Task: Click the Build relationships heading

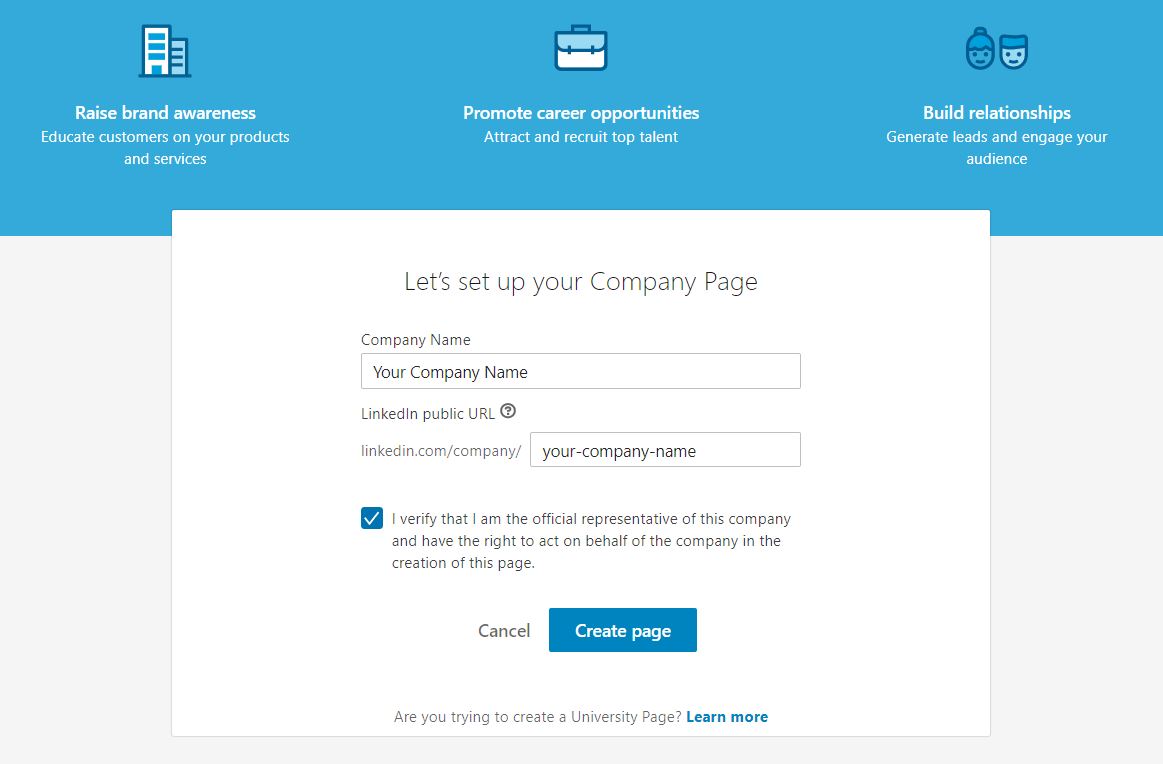Action: [997, 113]
